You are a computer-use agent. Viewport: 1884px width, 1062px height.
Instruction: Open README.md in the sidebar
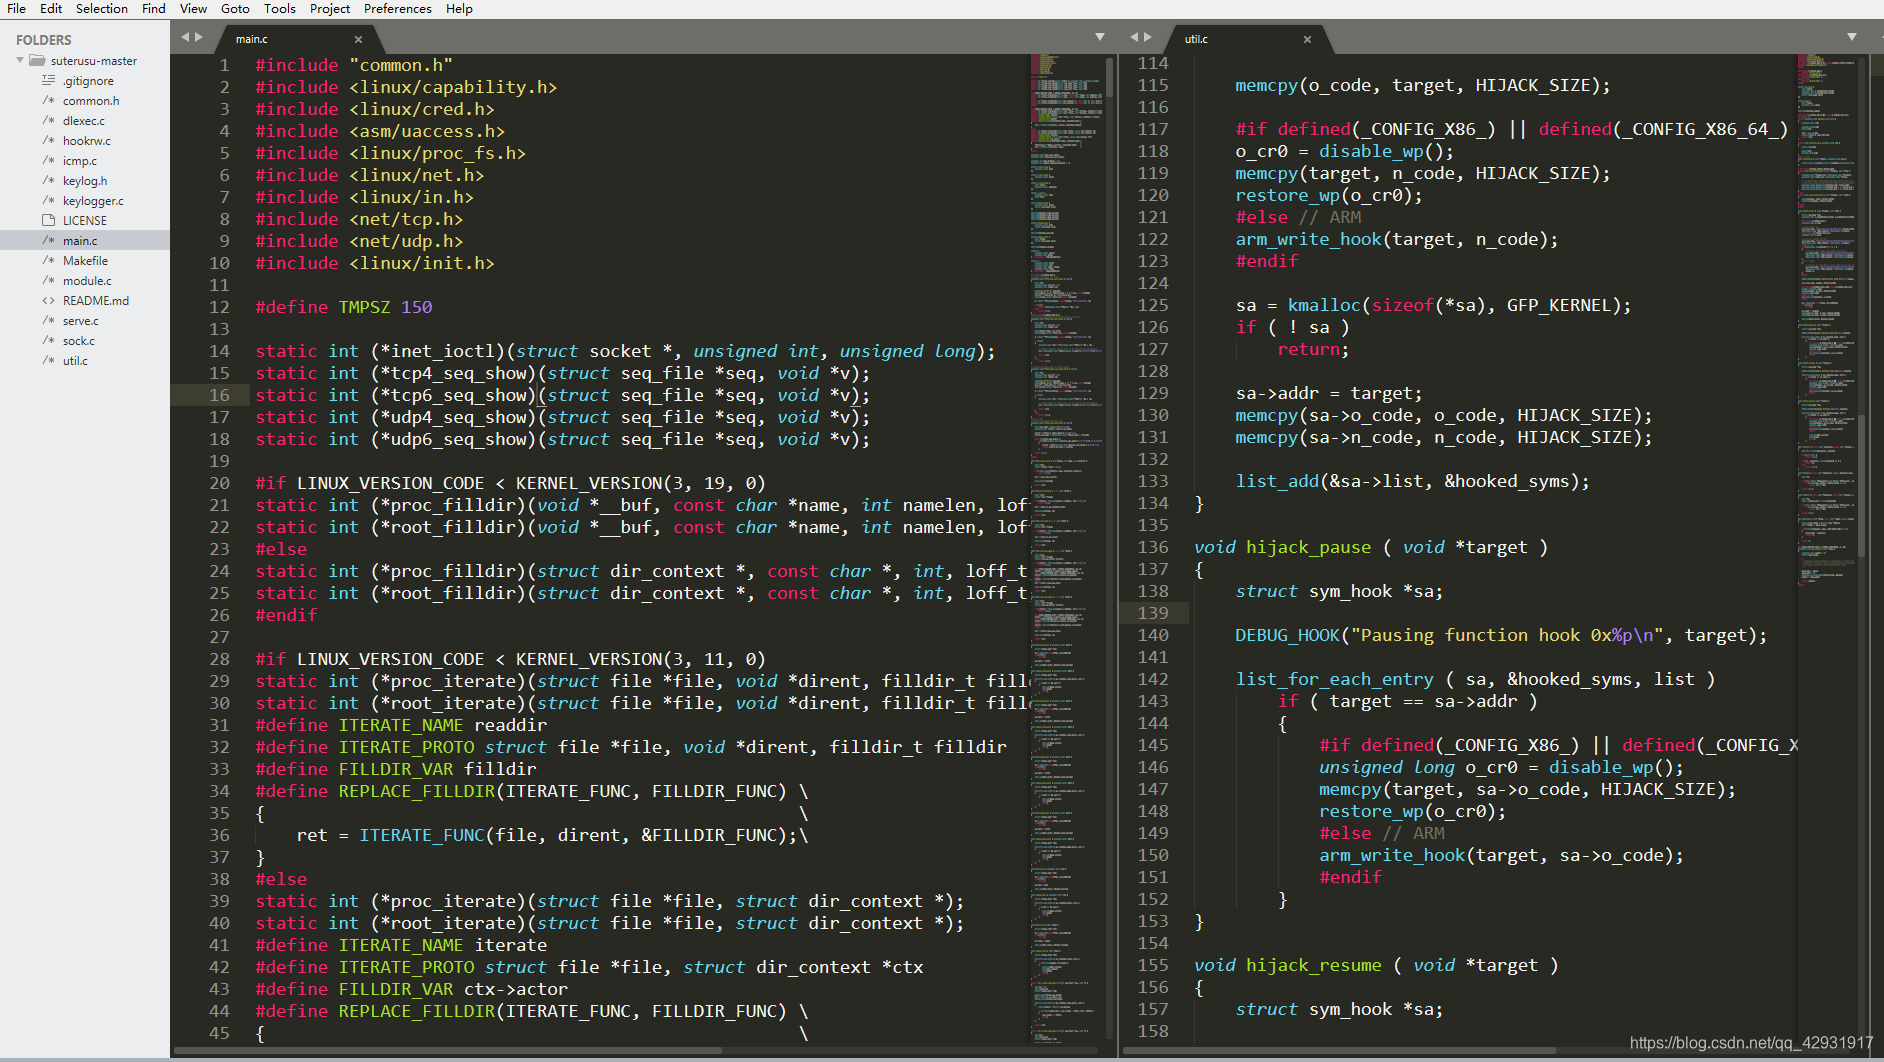pyautogui.click(x=95, y=301)
